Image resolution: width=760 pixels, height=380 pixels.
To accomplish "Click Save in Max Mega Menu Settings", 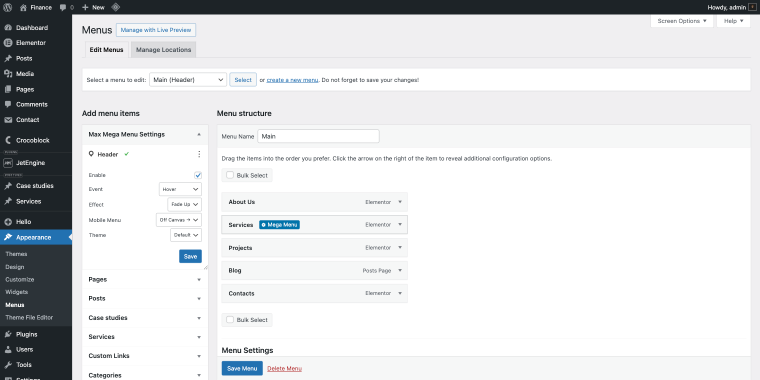I will [190, 256].
